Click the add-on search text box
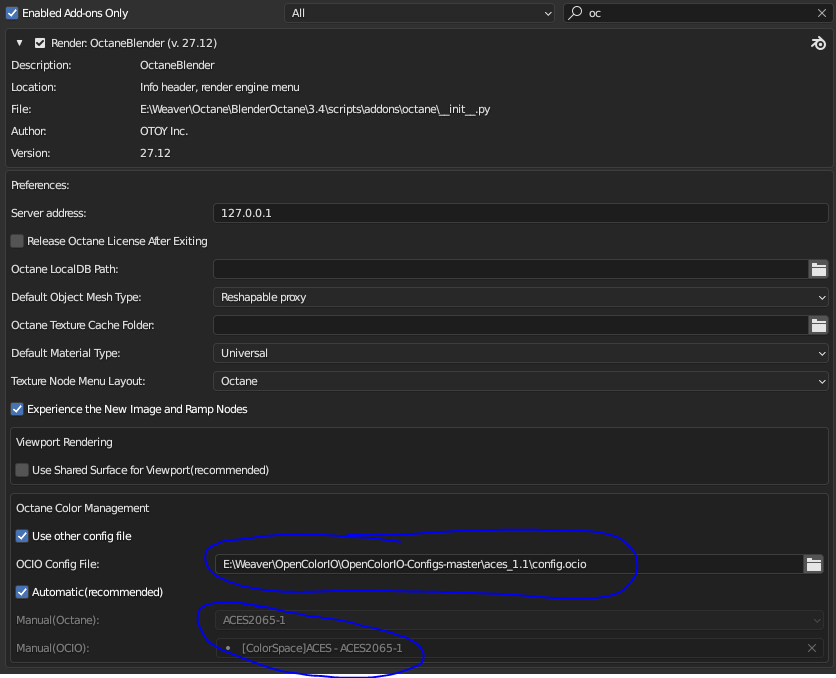Screen dimensions: 836x678 tap(696, 13)
